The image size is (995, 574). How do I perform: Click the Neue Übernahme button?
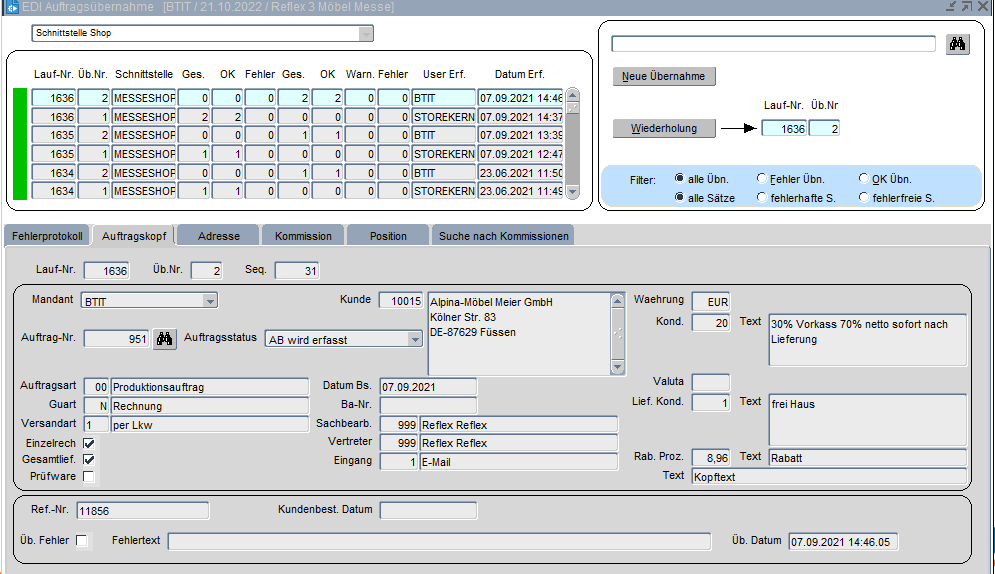click(664, 77)
